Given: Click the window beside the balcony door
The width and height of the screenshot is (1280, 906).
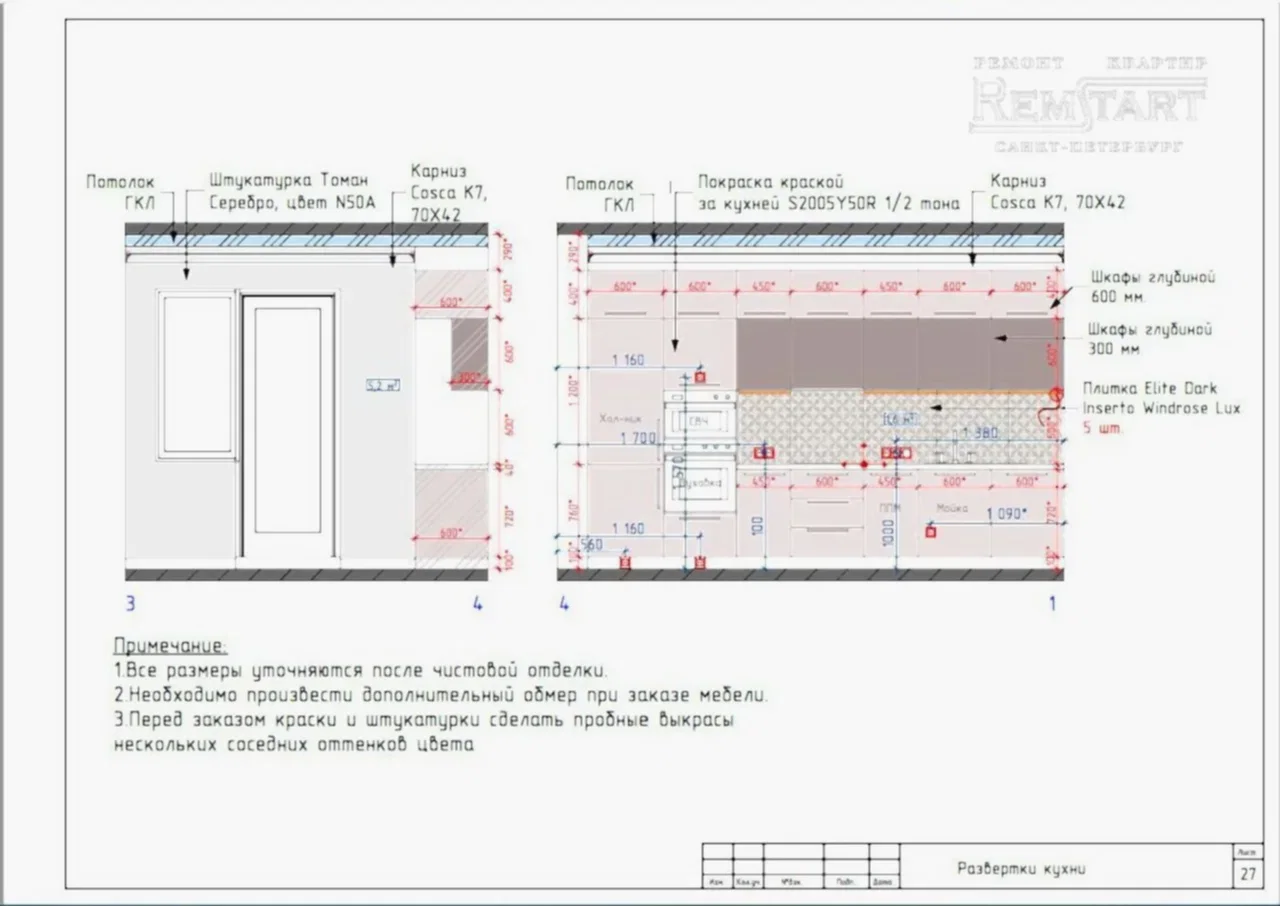Looking at the screenshot, I should point(197,375).
